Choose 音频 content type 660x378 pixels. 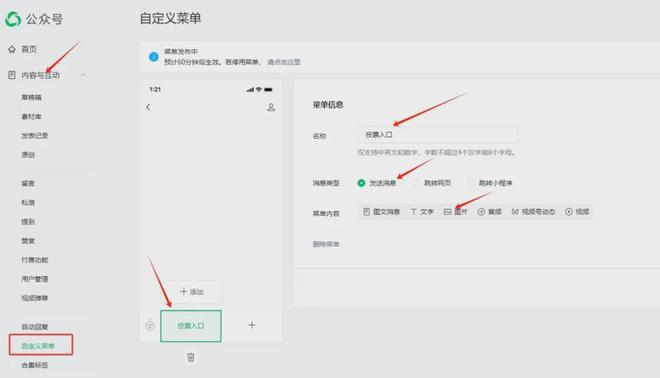(x=490, y=212)
